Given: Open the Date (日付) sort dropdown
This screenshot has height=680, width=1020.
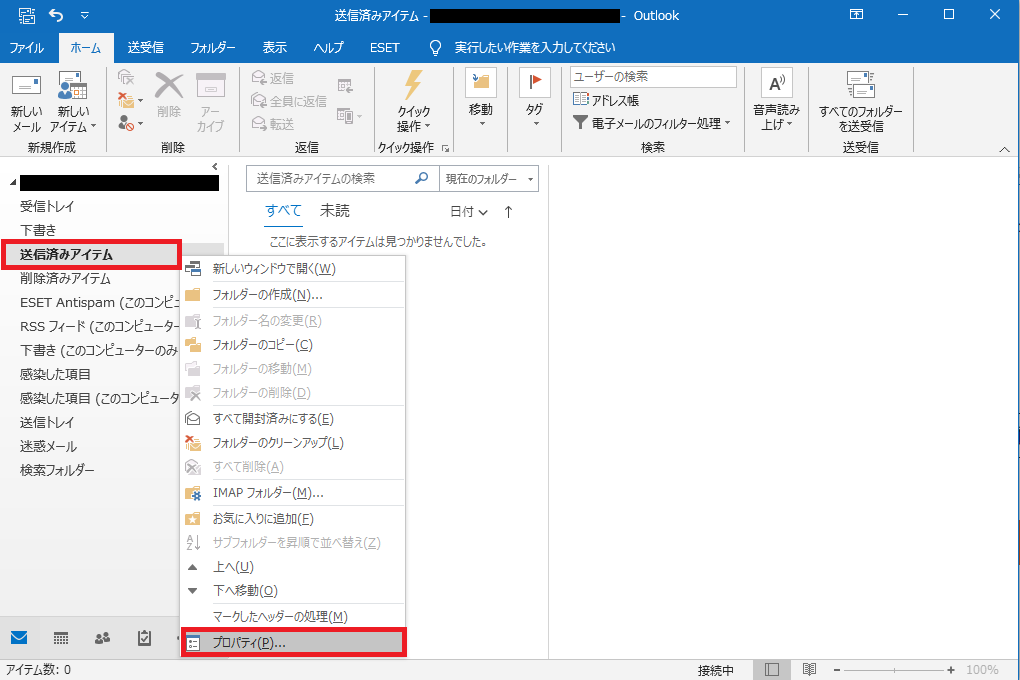Looking at the screenshot, I should [468, 211].
